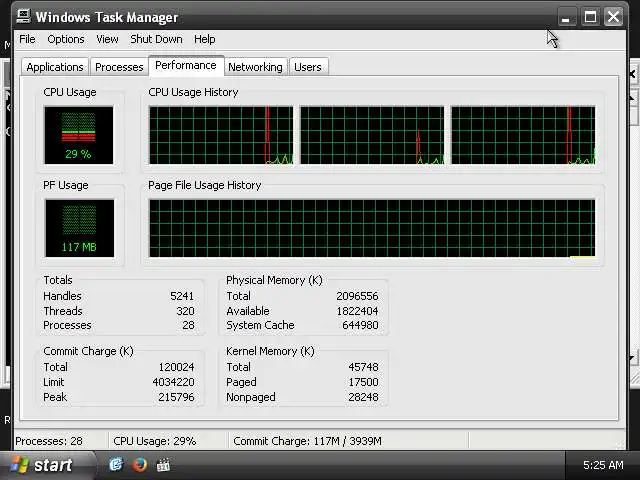The image size is (640, 480).
Task: Click the Threads value 320
Action: point(185,311)
